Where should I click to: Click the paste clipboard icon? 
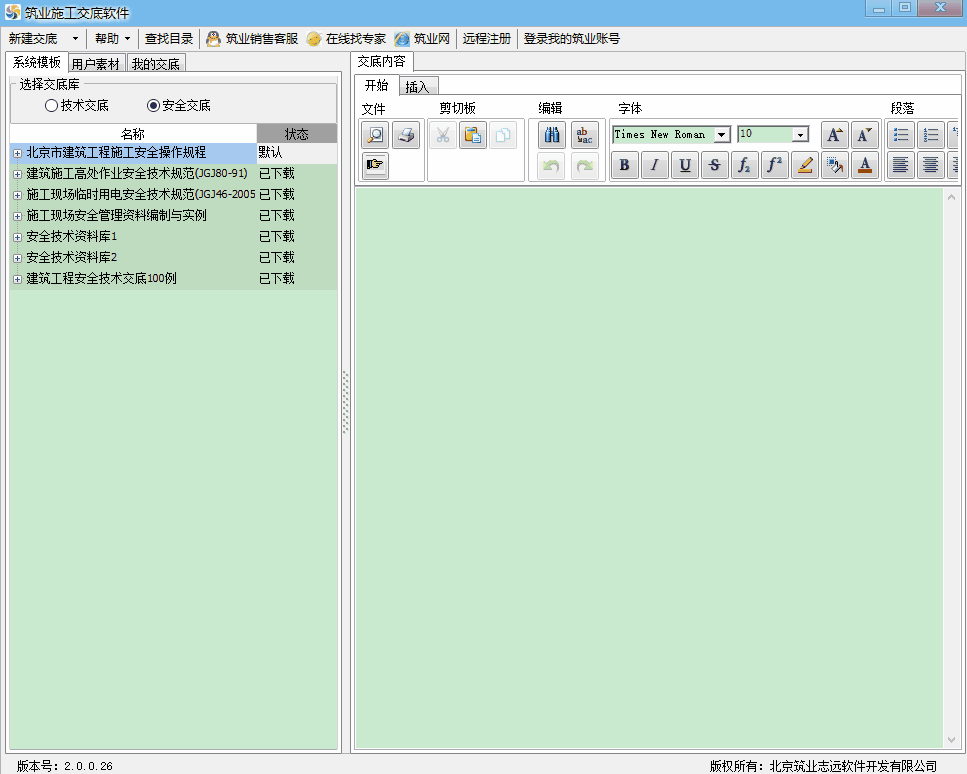click(473, 135)
